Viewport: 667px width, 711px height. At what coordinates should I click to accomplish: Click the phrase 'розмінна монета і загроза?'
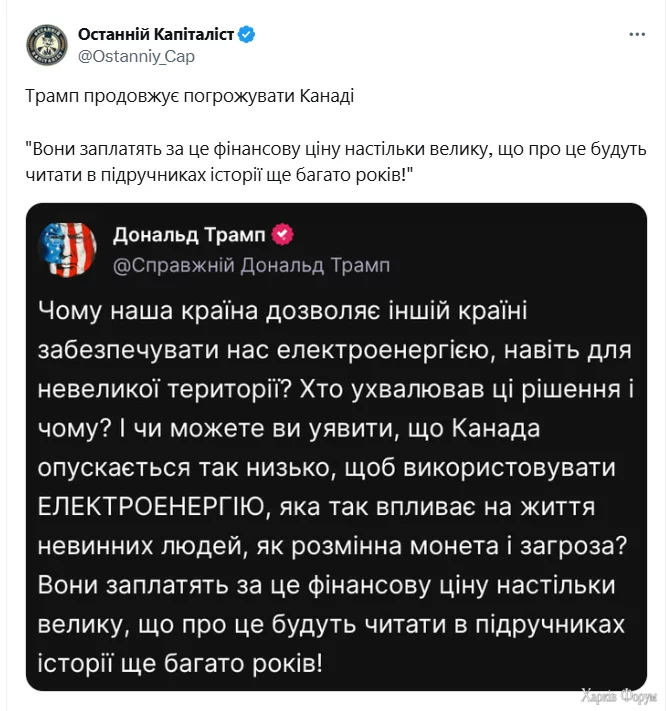point(464,545)
